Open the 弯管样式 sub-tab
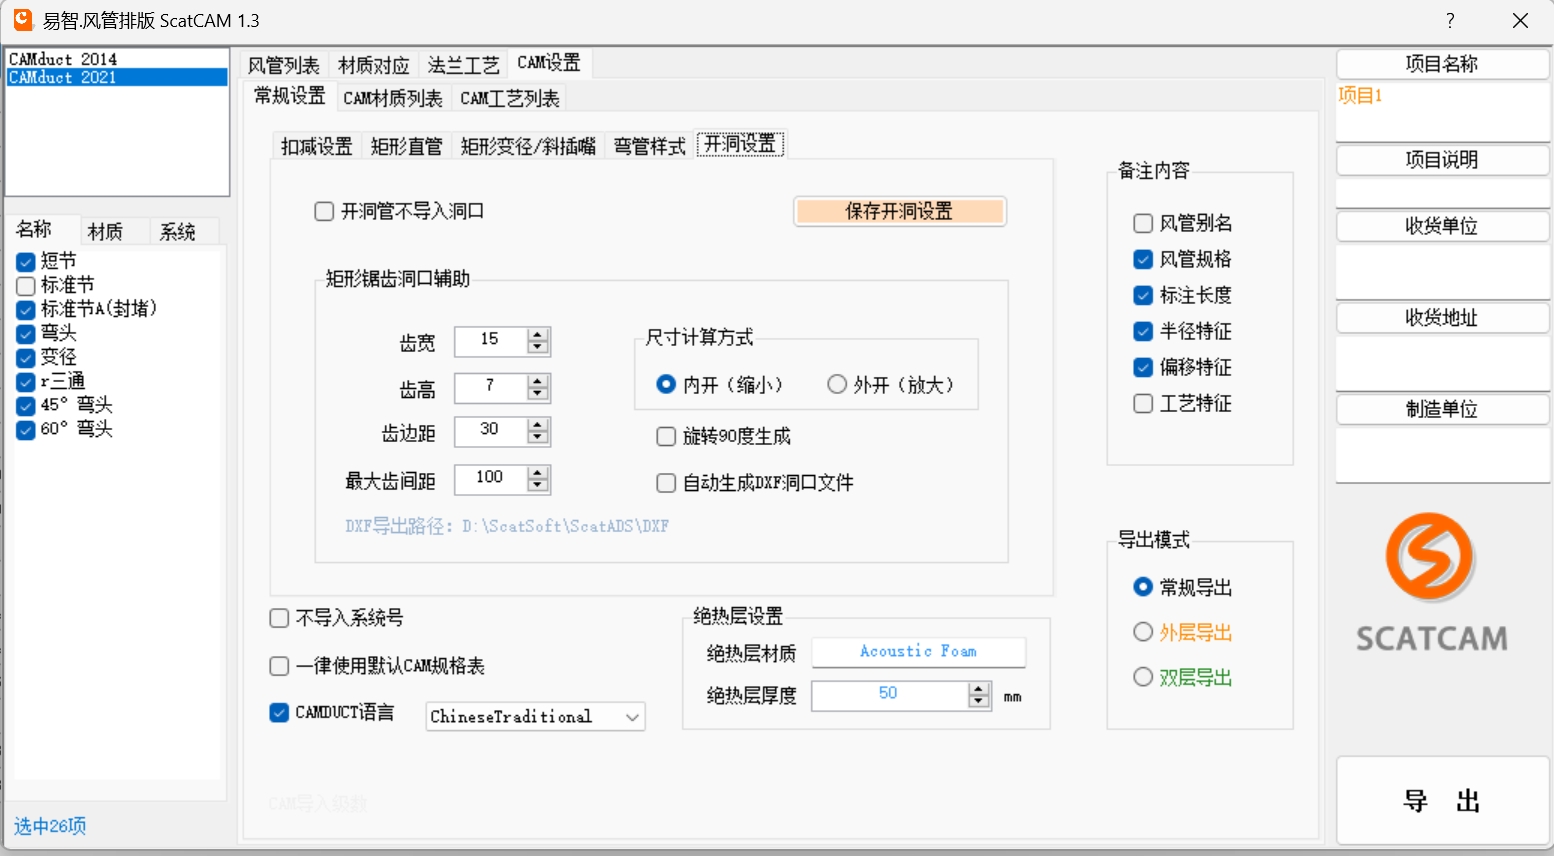Viewport: 1554px width, 856px height. (649, 146)
